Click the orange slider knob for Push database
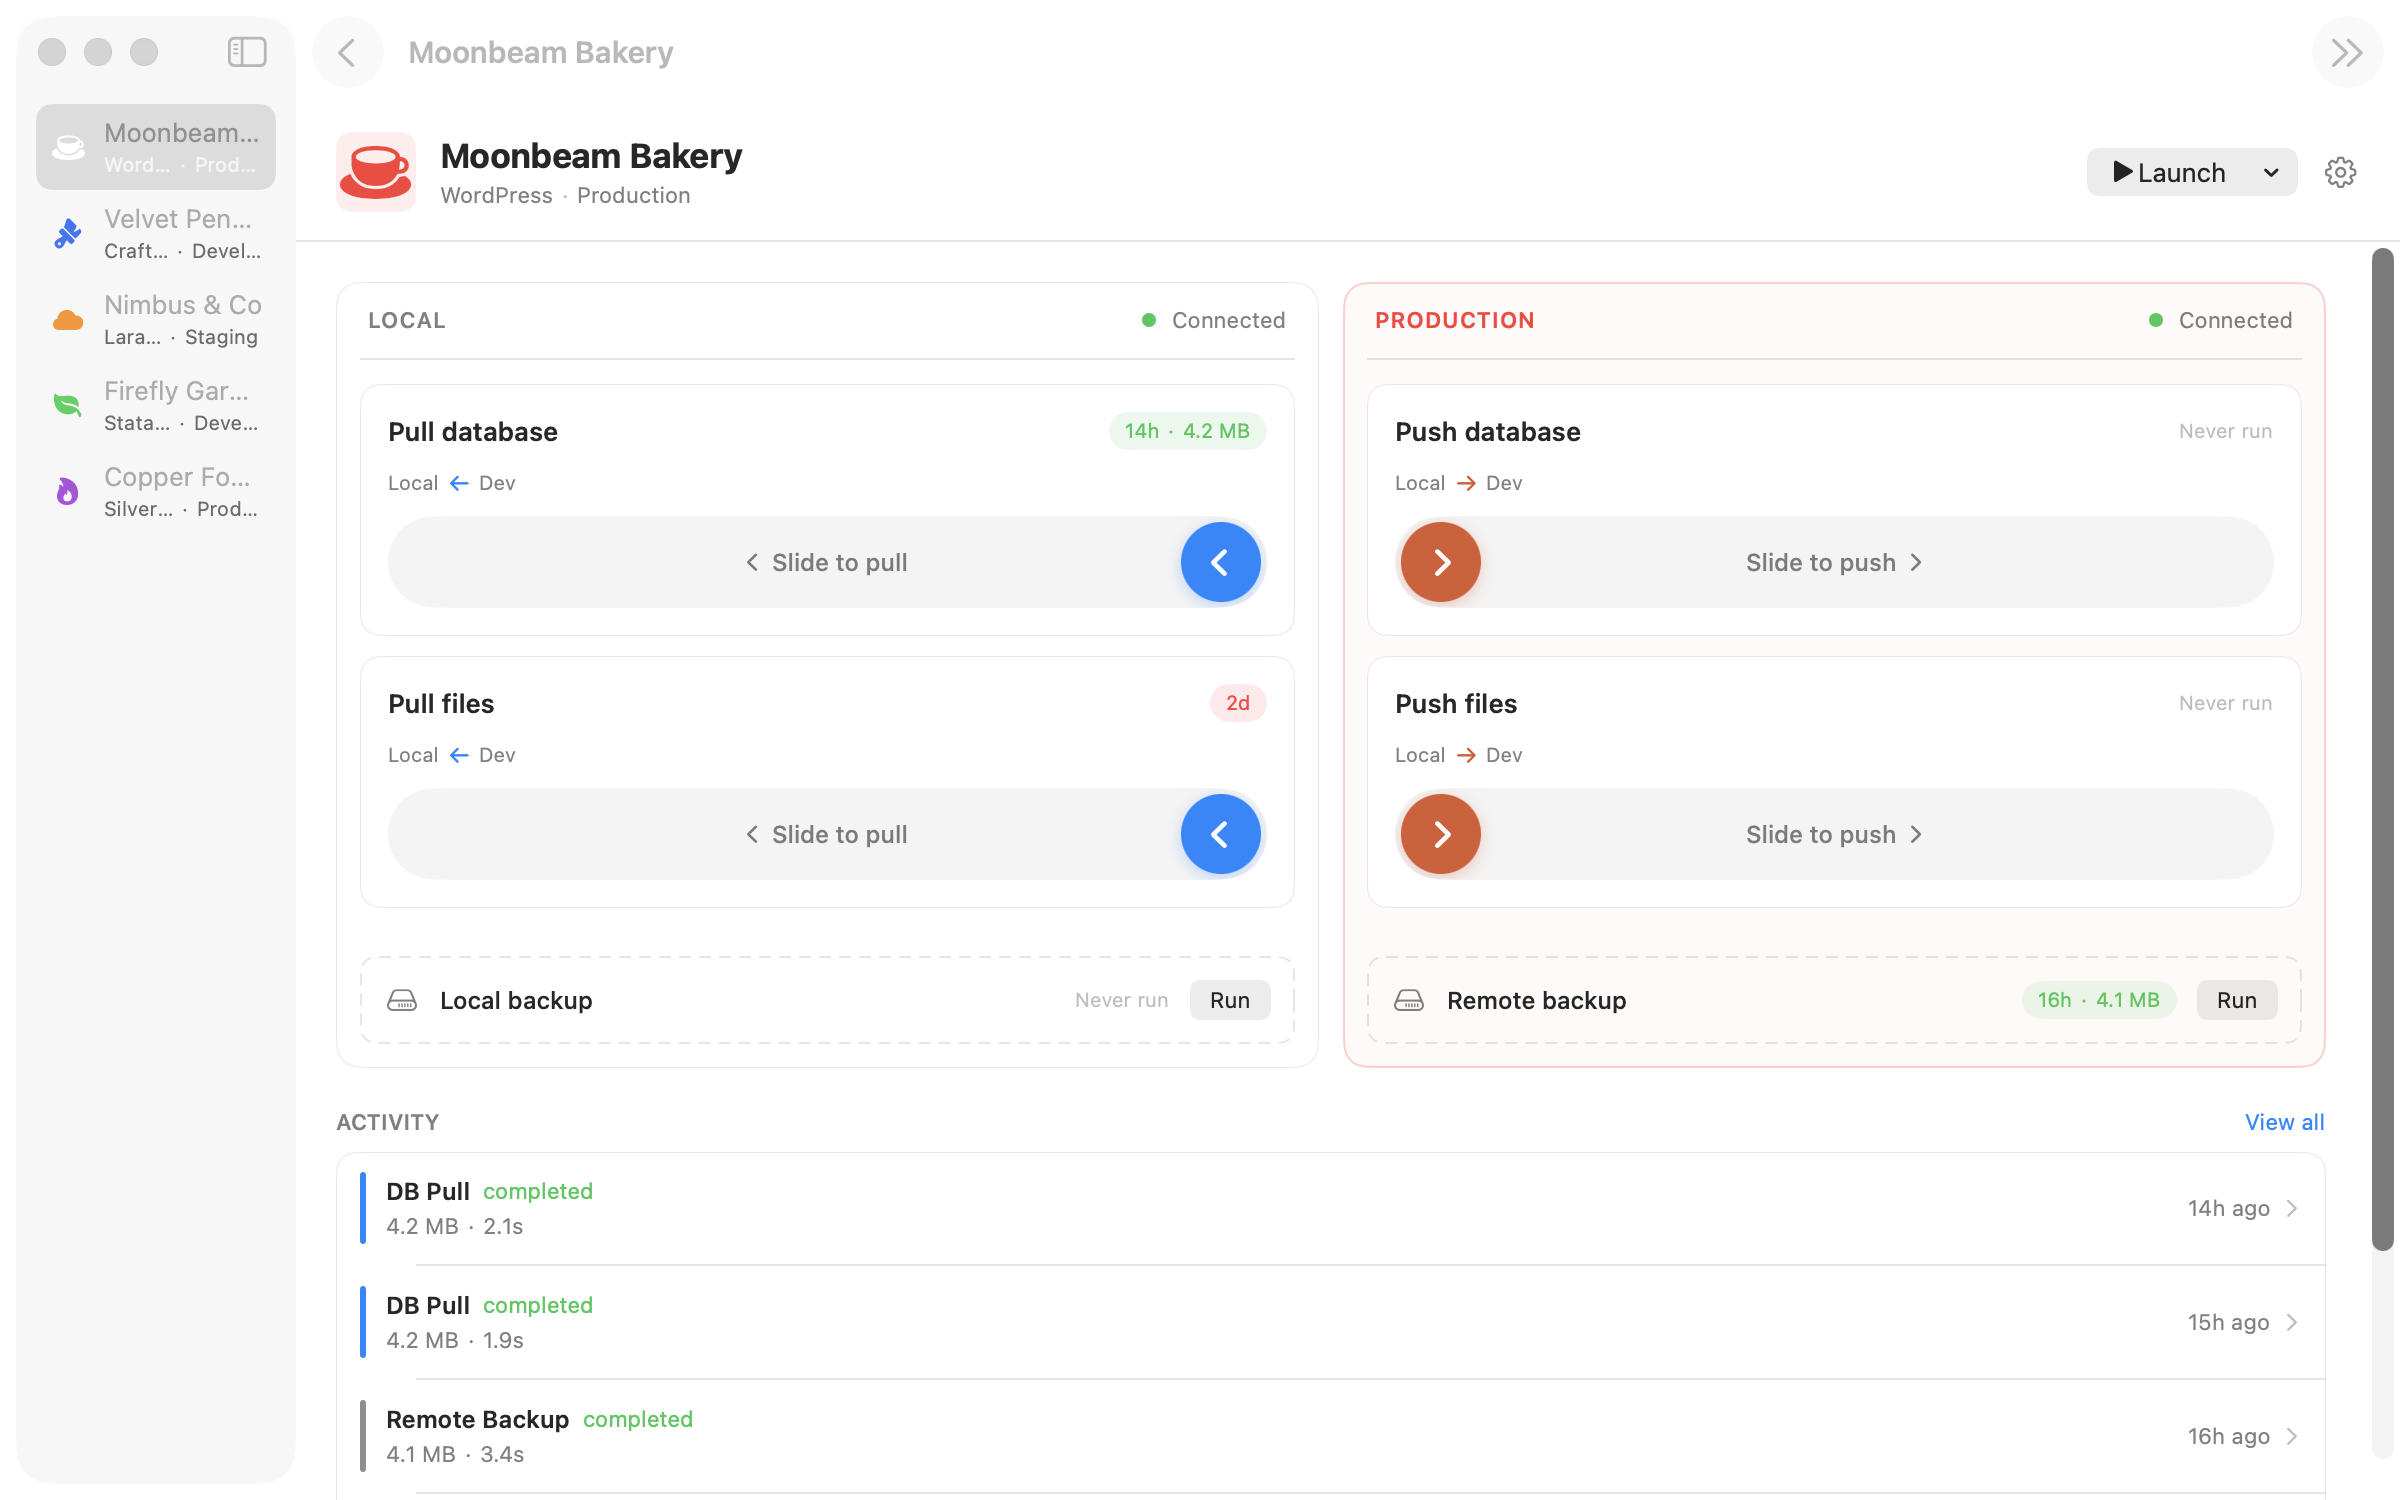This screenshot has width=2400, height=1500. (x=1441, y=562)
